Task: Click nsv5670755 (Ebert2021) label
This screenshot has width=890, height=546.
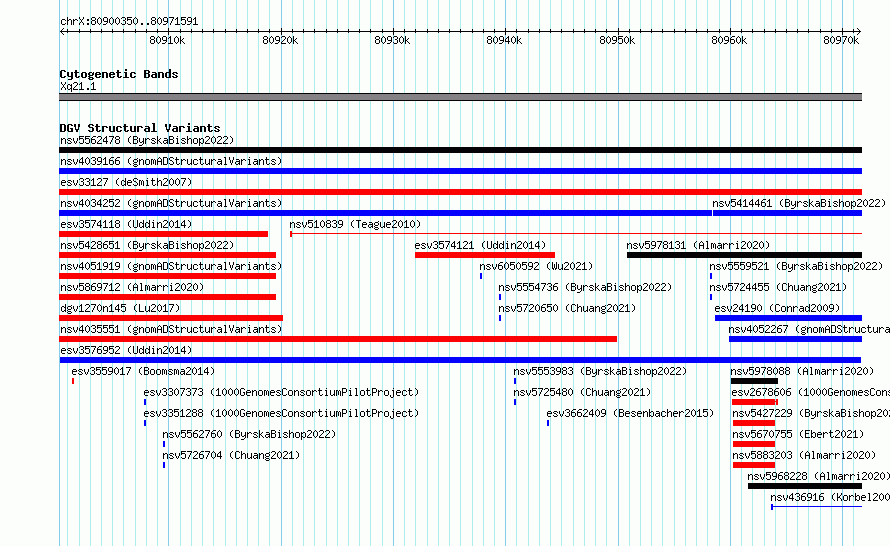Action: click(x=798, y=434)
